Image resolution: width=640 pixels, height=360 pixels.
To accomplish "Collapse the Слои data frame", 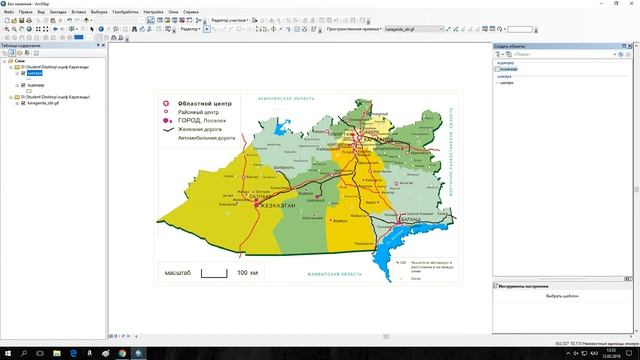I will tap(4, 61).
